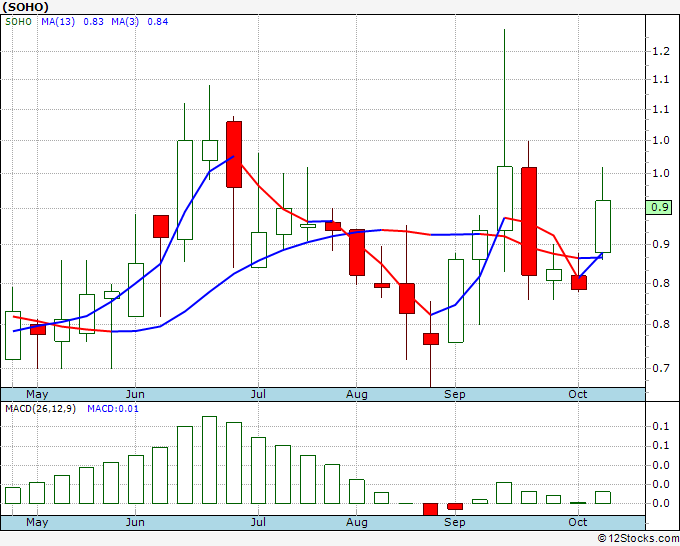Select the first green candle before May
The height and width of the screenshot is (546, 680).
pyautogui.click(x=13, y=335)
